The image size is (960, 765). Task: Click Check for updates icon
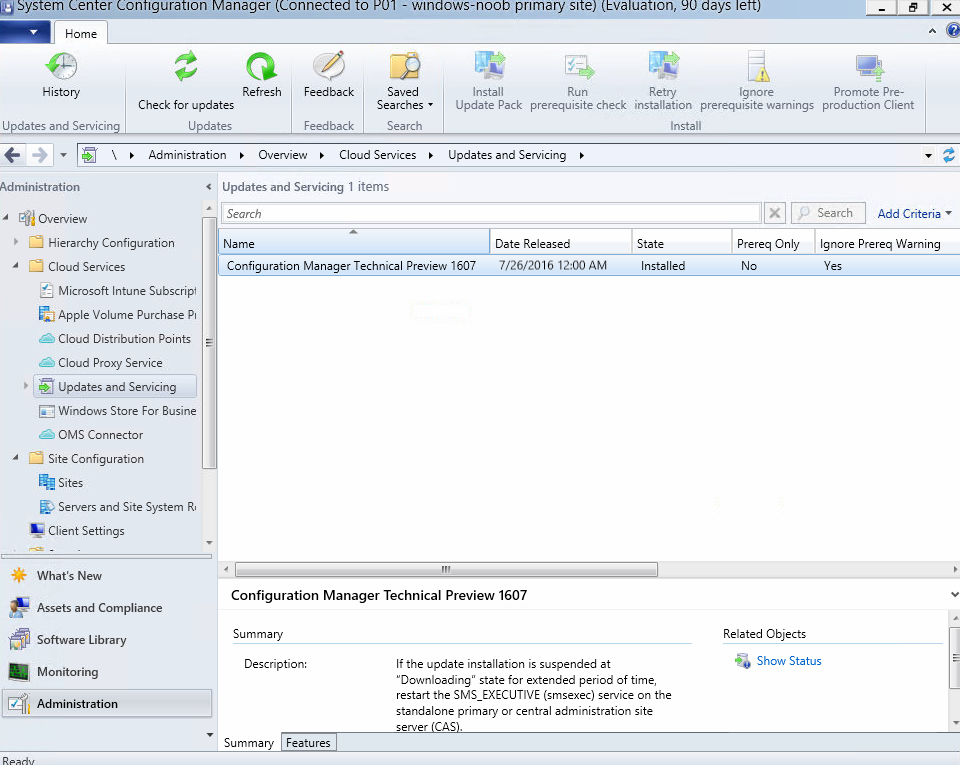pos(186,66)
